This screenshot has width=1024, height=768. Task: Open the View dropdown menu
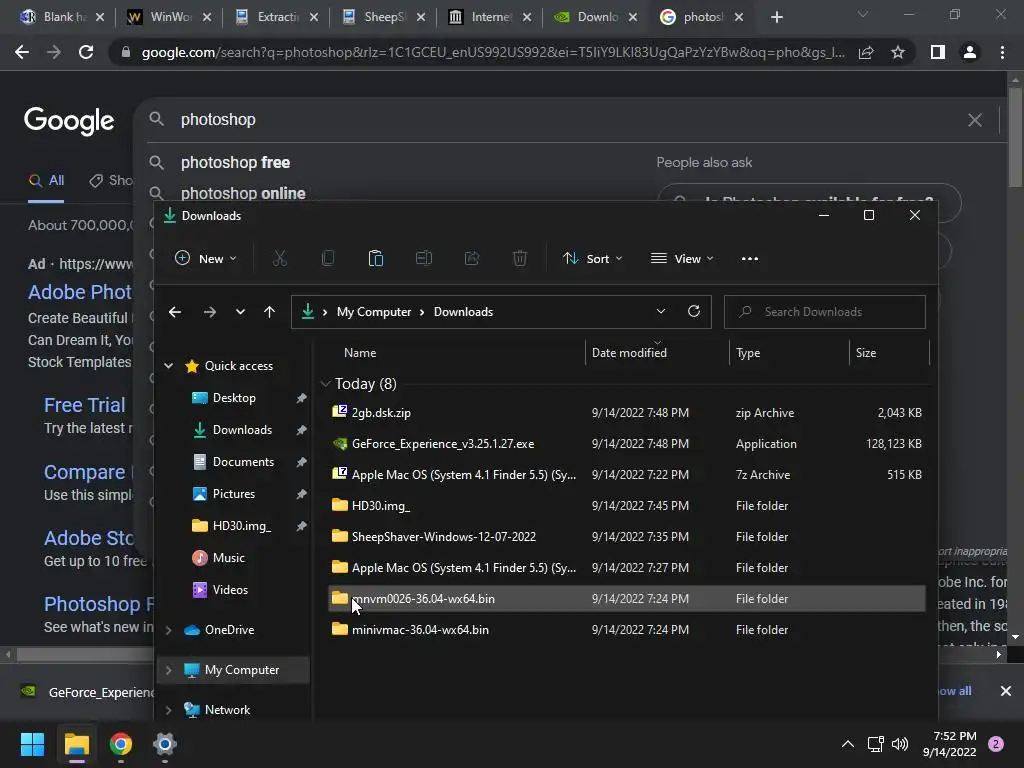click(x=682, y=259)
